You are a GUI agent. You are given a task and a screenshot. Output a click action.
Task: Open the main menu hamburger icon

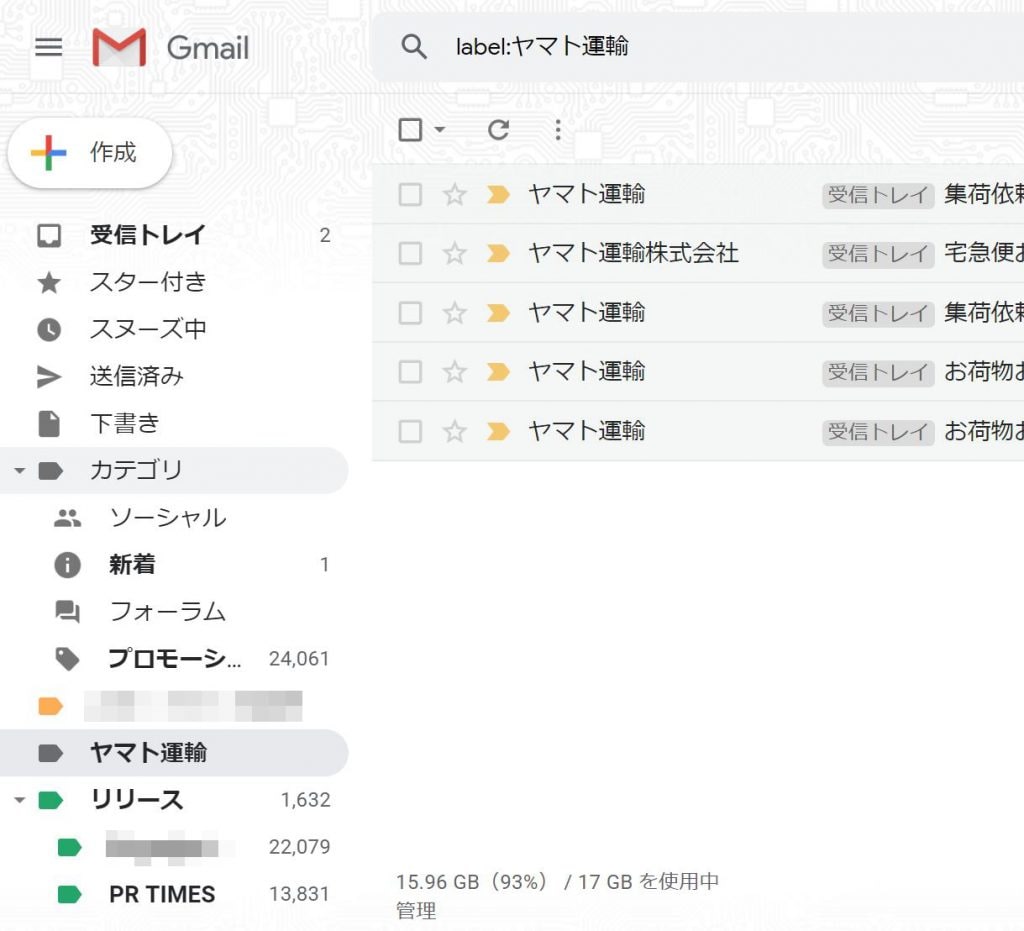(x=48, y=47)
